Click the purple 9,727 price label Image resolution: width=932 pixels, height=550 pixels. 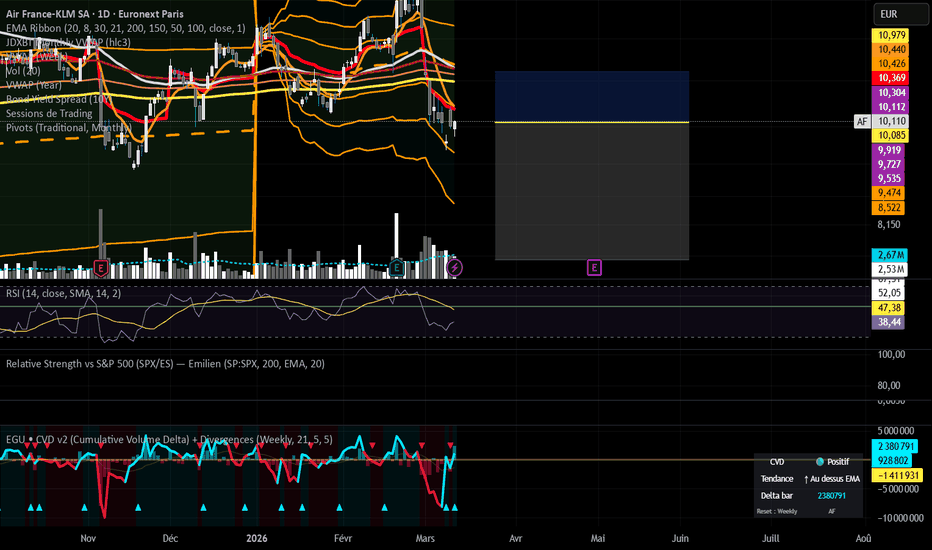889,164
